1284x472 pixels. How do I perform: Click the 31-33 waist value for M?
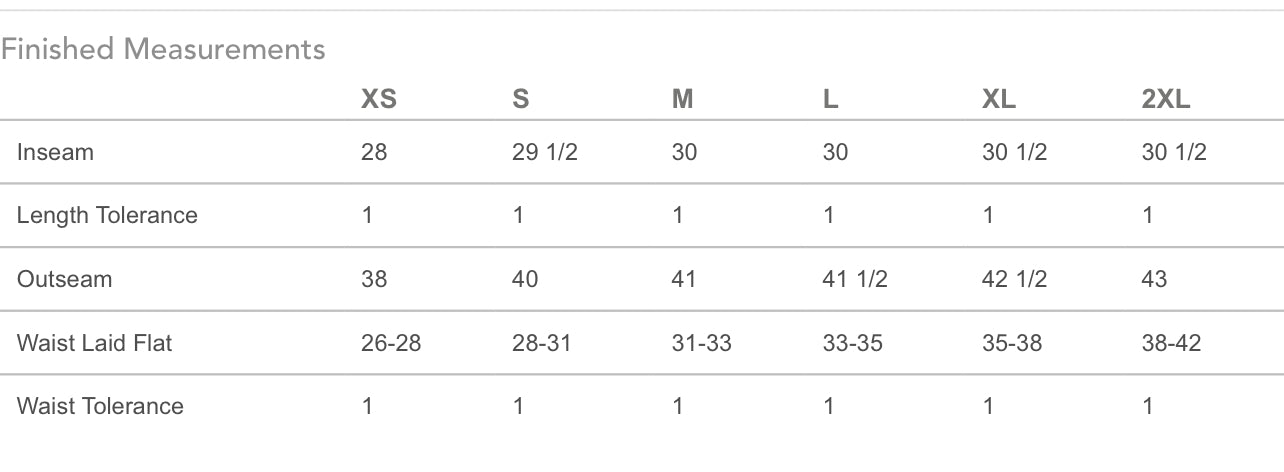702,343
